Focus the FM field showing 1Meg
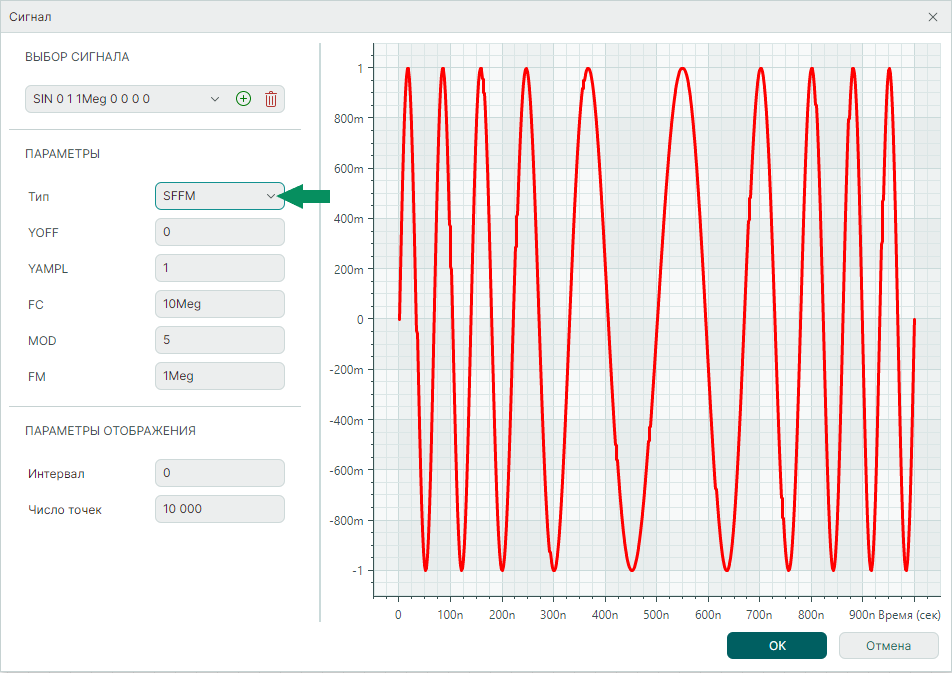The width and height of the screenshot is (952, 673). pos(220,376)
